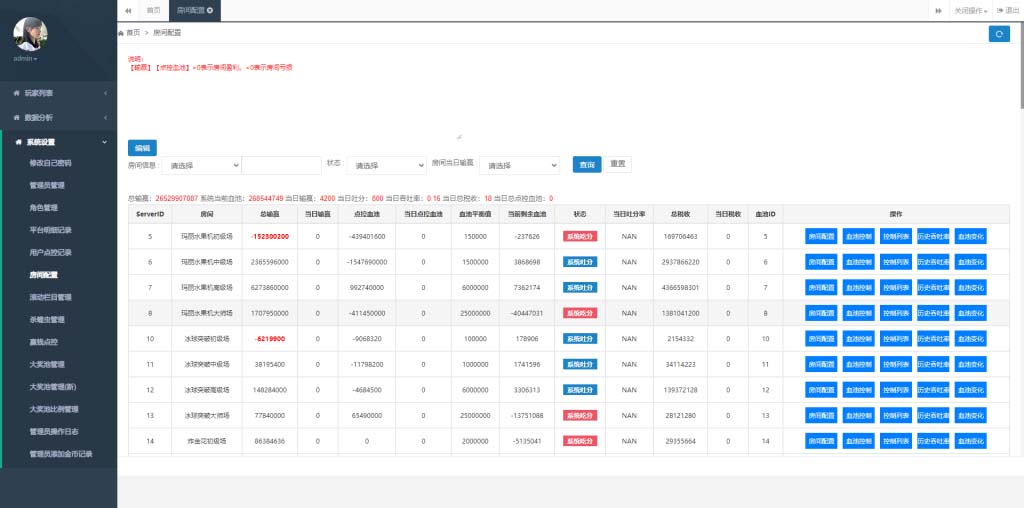This screenshot has width=1024, height=508.
Task: Switch to the 首页 tab
Action: click(x=152, y=10)
